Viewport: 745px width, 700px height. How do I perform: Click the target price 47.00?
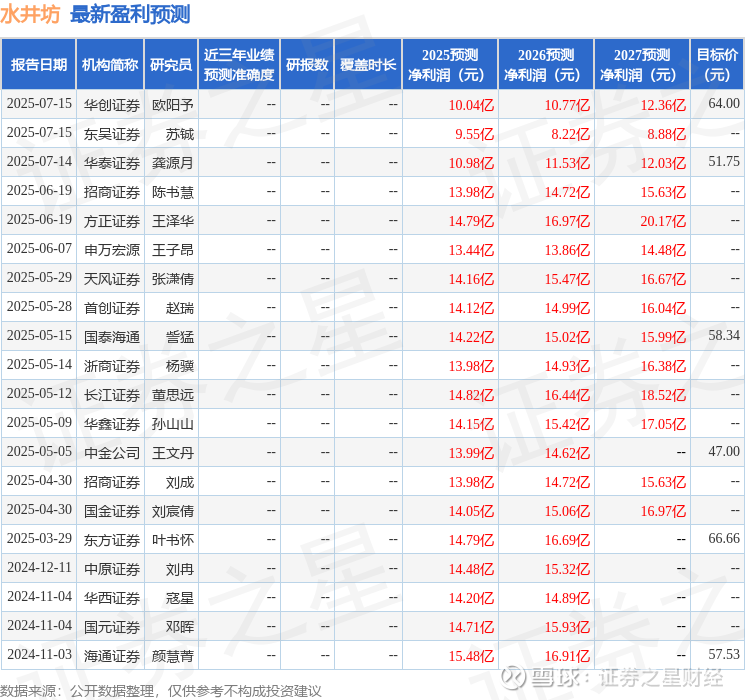tap(724, 451)
